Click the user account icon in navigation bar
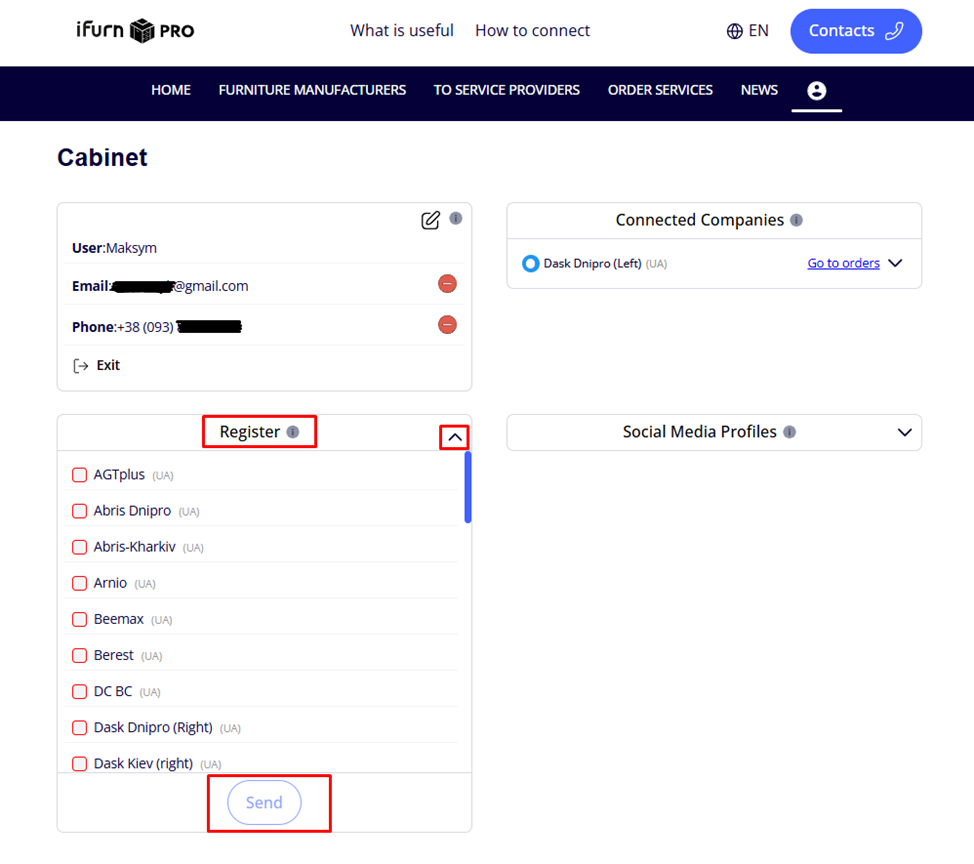The image size is (974, 864). click(x=816, y=91)
